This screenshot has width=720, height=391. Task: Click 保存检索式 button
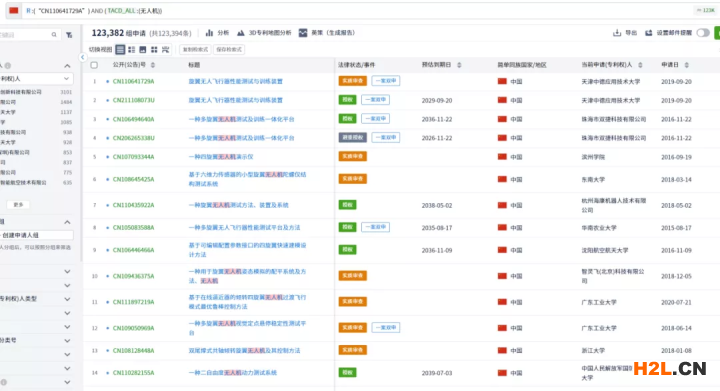click(229, 49)
